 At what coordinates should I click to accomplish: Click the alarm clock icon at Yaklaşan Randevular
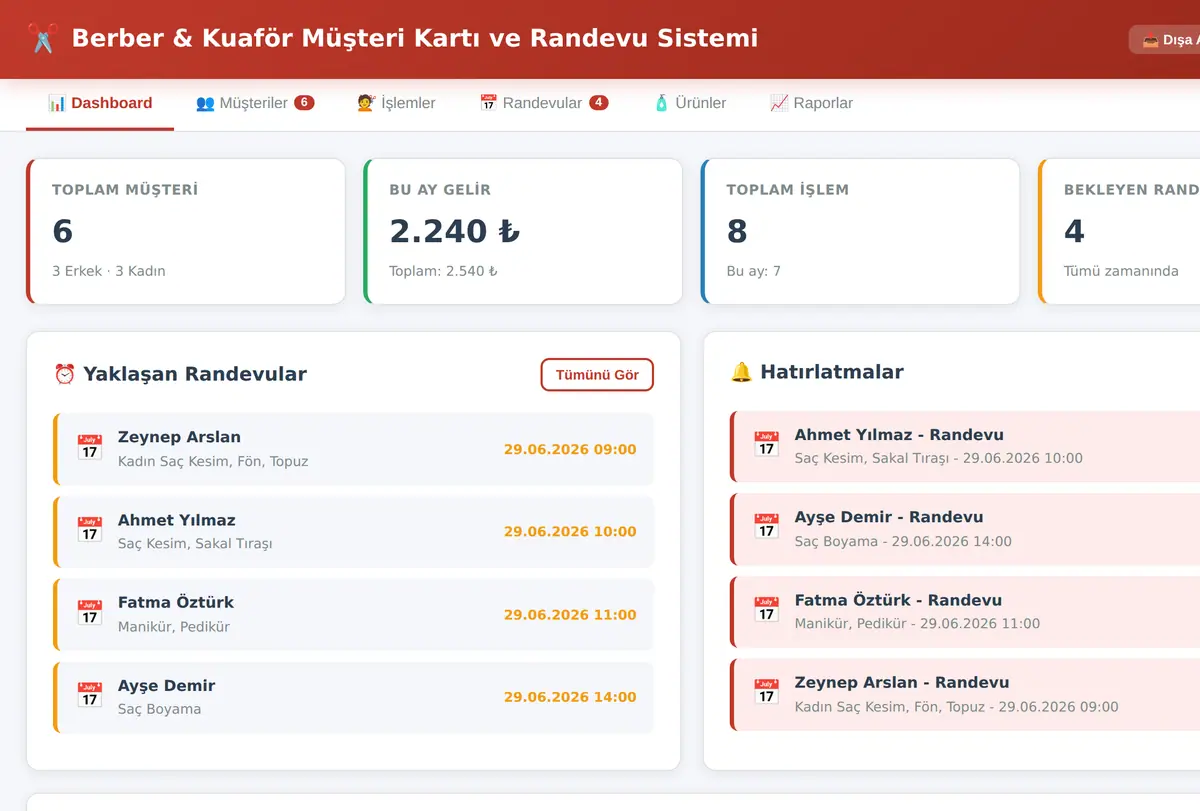(64, 374)
